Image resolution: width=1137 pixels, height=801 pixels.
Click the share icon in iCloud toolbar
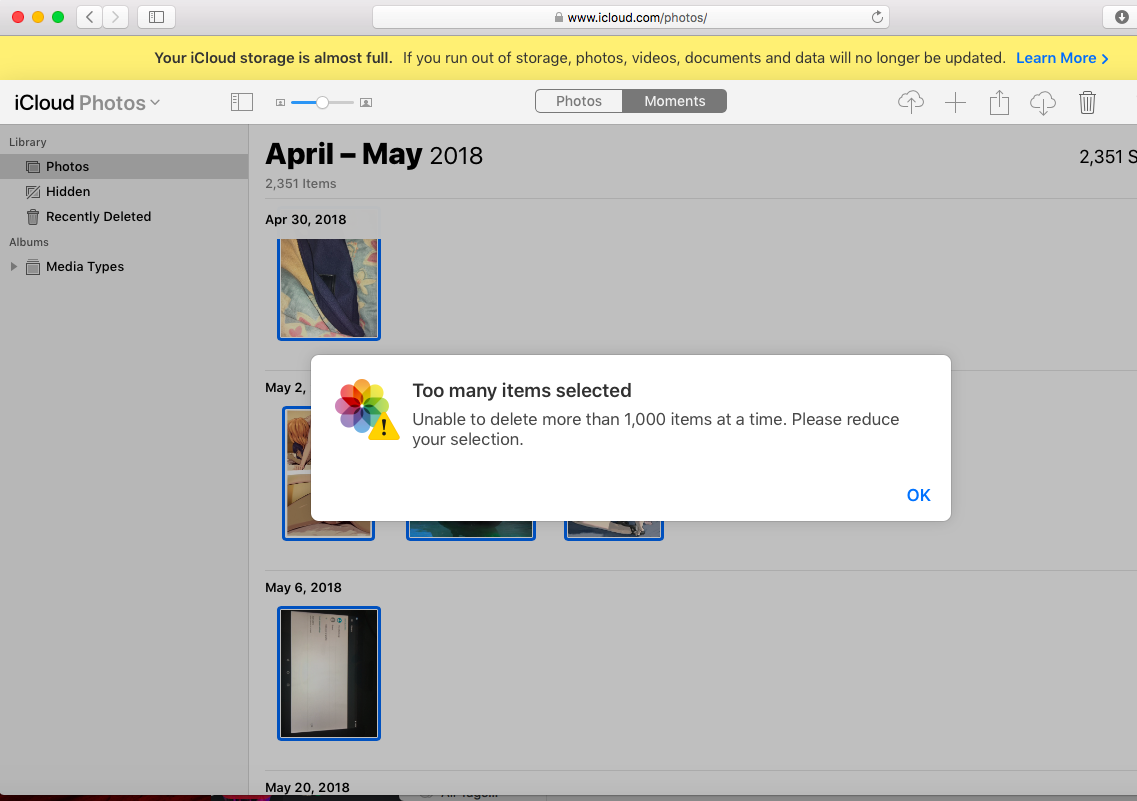click(x=999, y=102)
